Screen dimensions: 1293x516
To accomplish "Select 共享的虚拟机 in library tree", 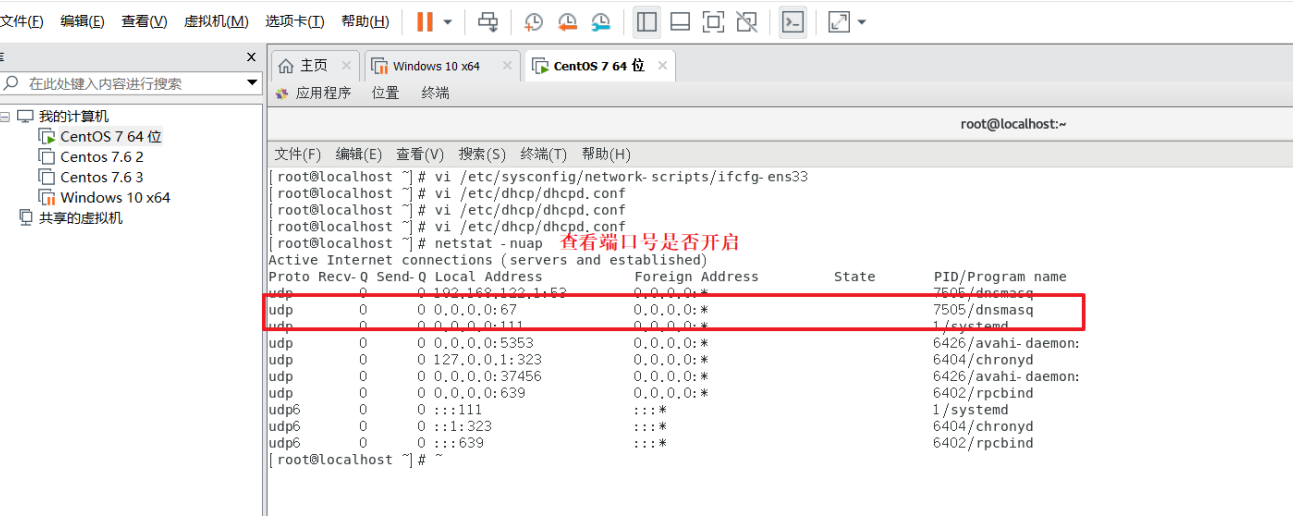I will pyautogui.click(x=81, y=217).
